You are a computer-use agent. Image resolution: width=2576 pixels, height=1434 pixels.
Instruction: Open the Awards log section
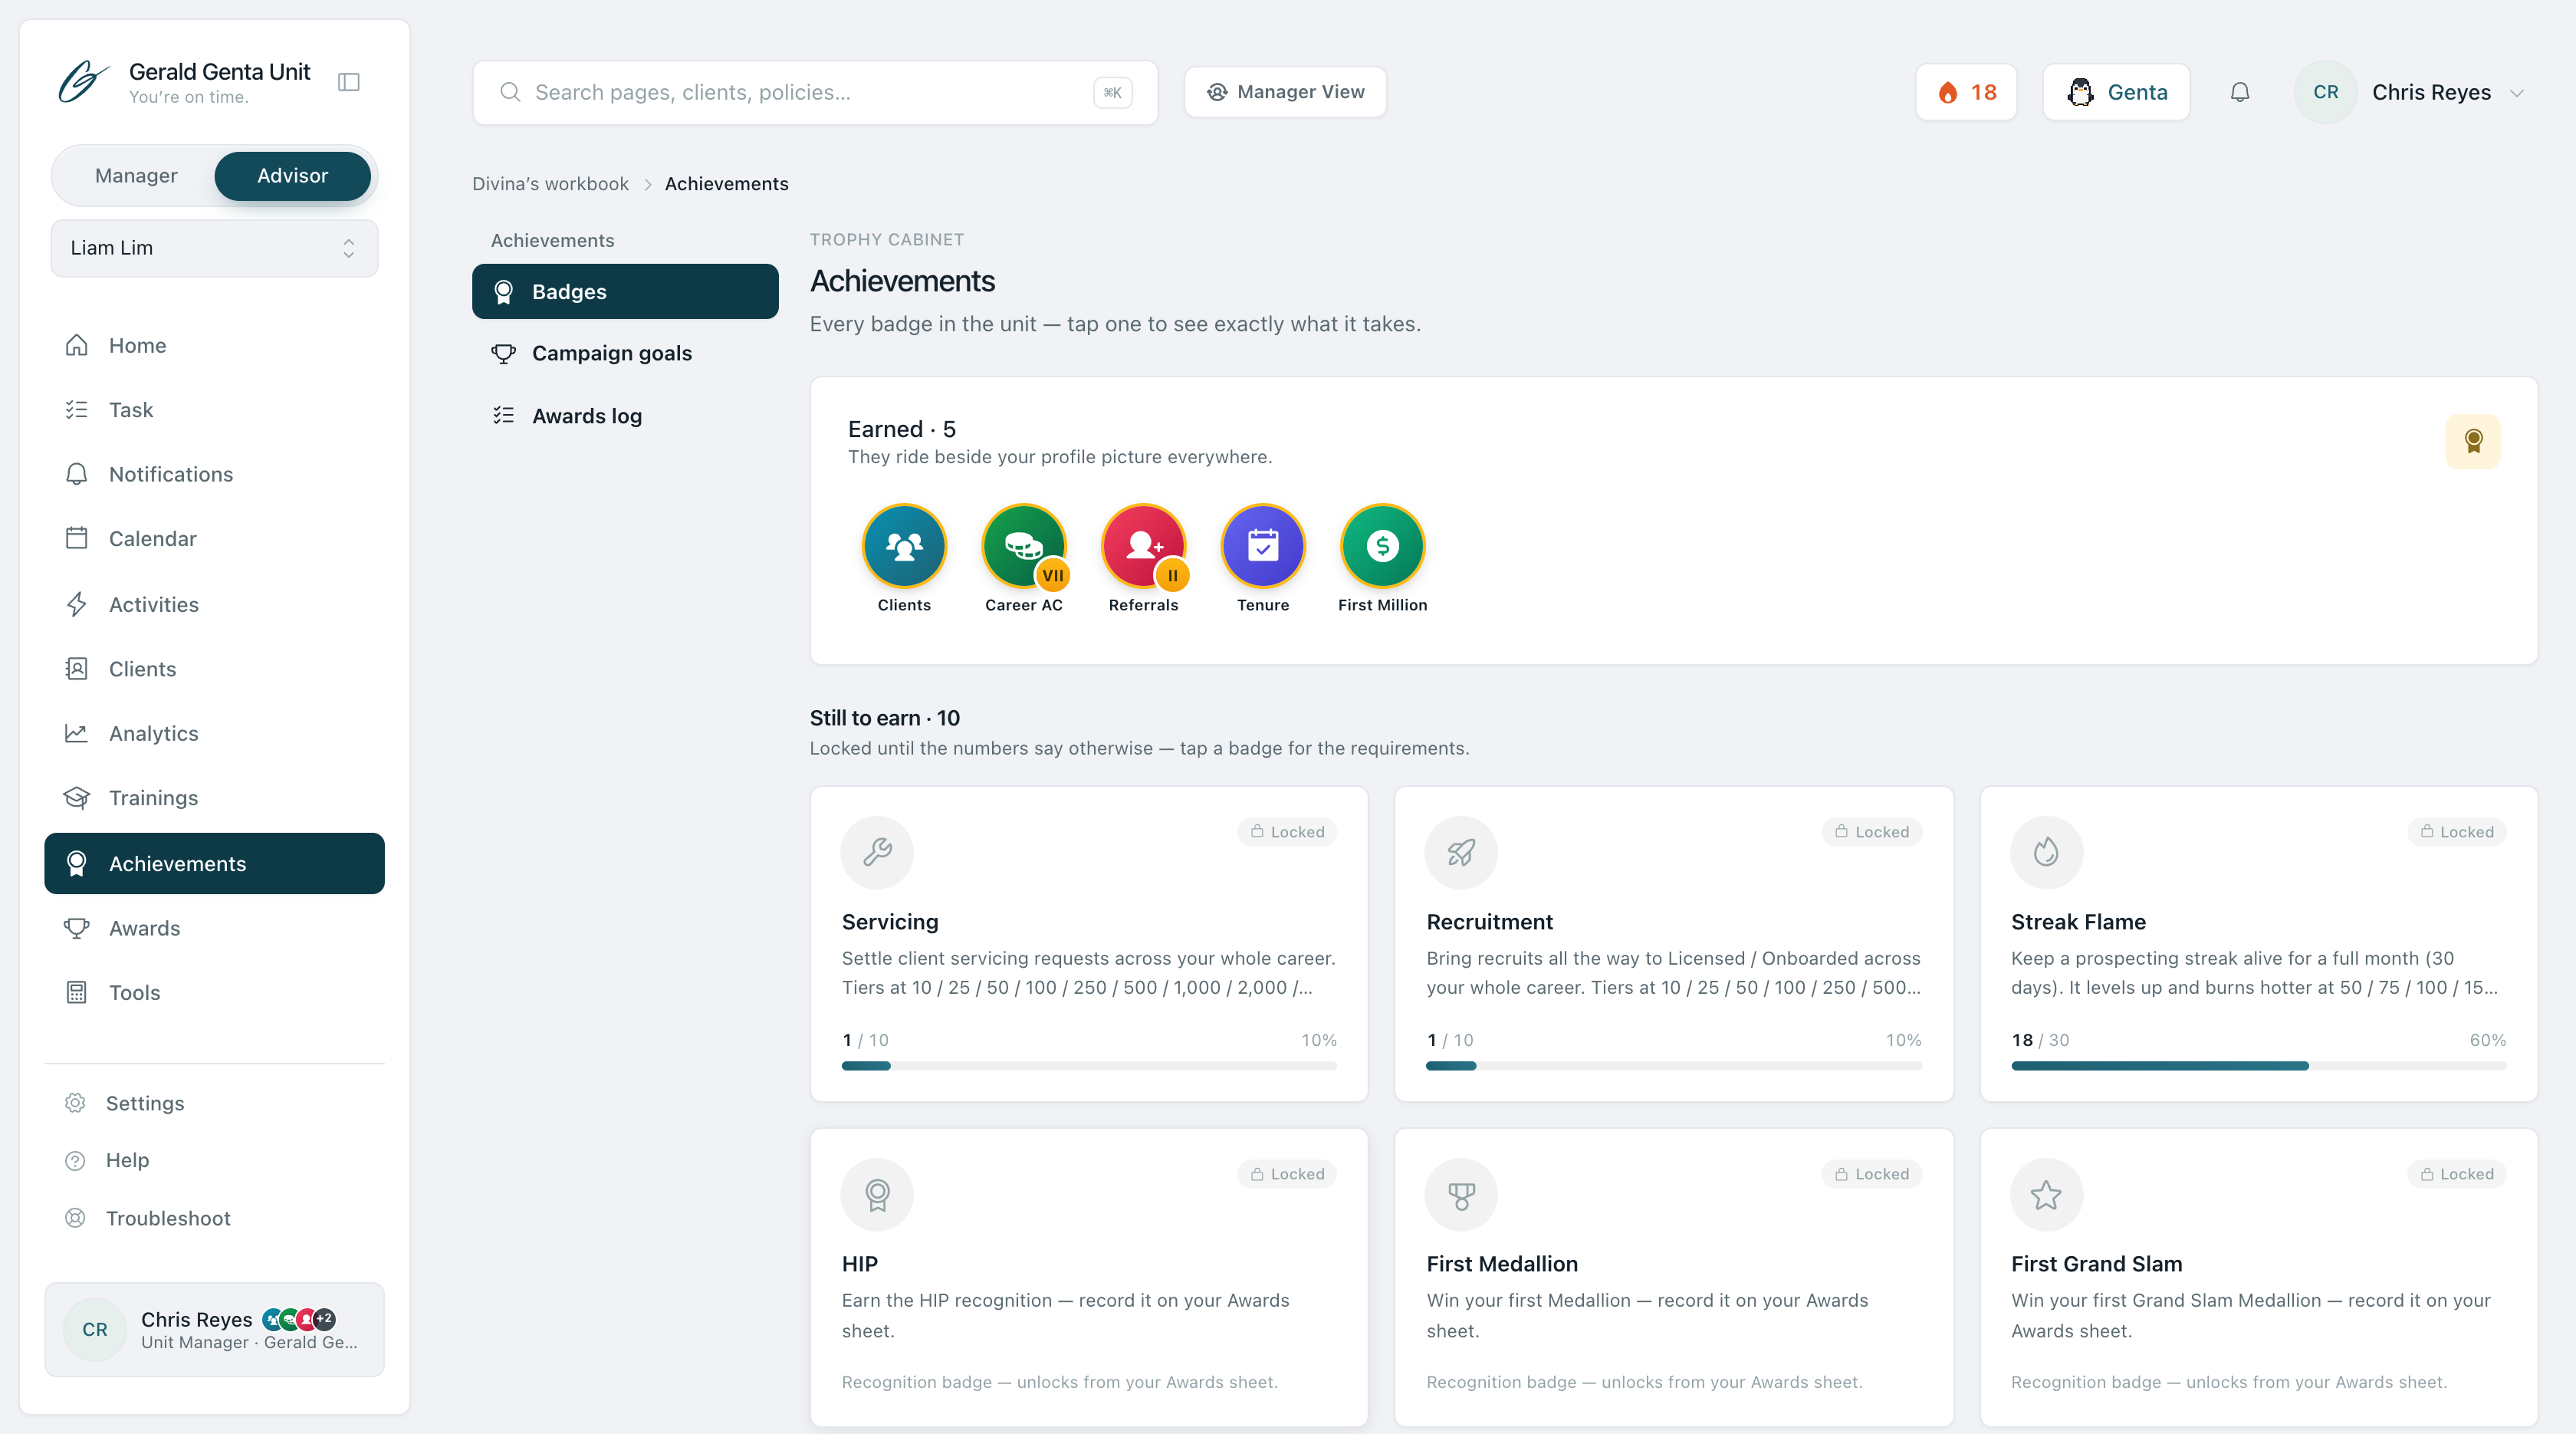tap(625, 416)
